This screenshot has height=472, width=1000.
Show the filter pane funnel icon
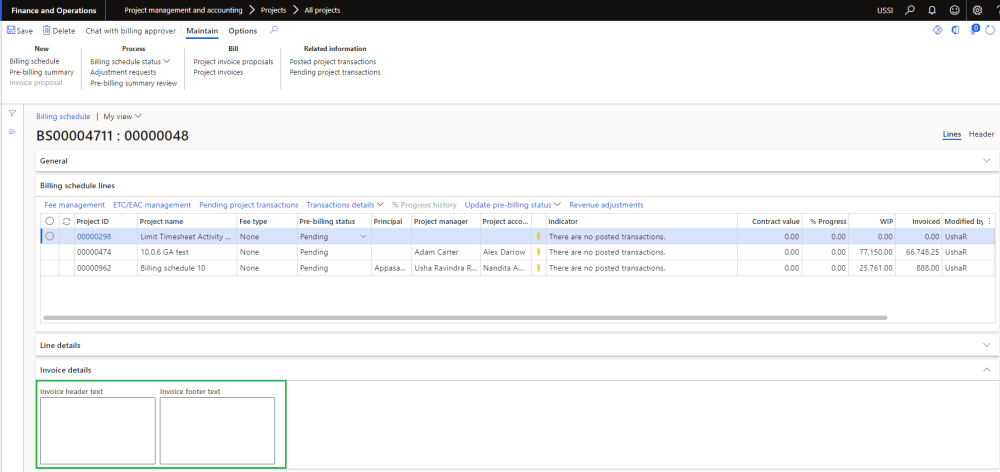click(12, 114)
